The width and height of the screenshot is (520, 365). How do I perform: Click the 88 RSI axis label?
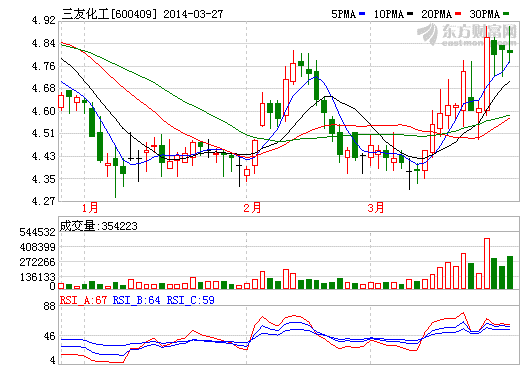pyautogui.click(x=49, y=306)
